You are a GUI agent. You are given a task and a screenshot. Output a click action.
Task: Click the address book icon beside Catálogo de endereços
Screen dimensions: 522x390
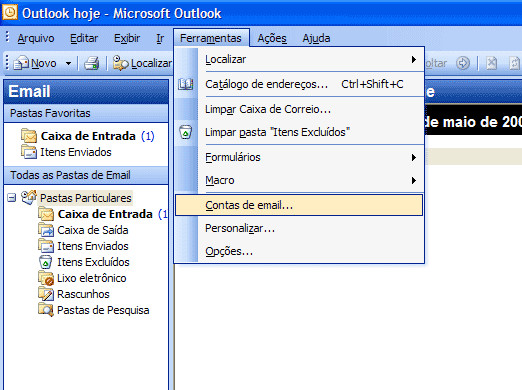[x=186, y=84]
